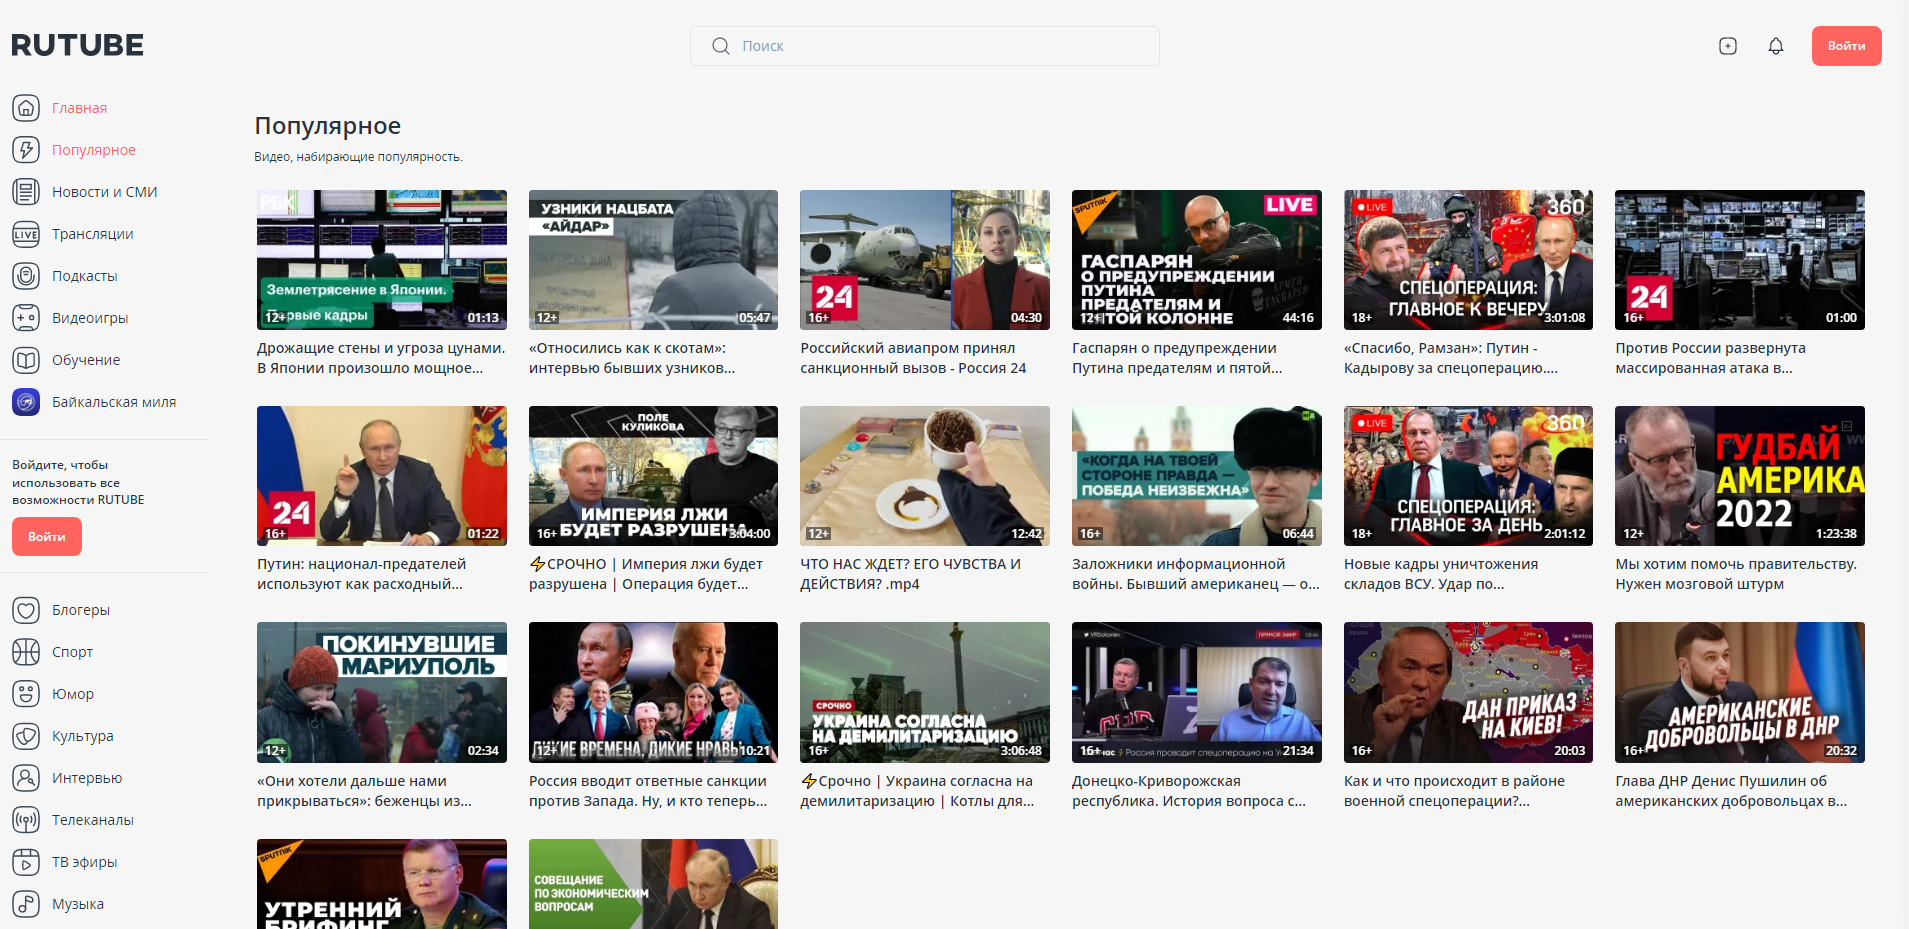Open Гаспарян о предупреждении Путина title
Viewport: 1909px width, 929px height.
pos(1177,358)
